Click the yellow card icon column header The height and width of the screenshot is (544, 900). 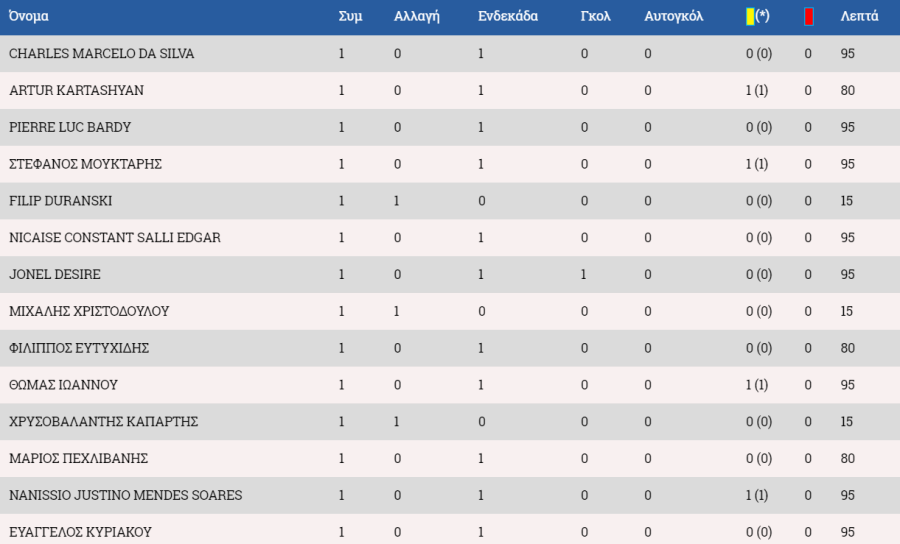[757, 16]
